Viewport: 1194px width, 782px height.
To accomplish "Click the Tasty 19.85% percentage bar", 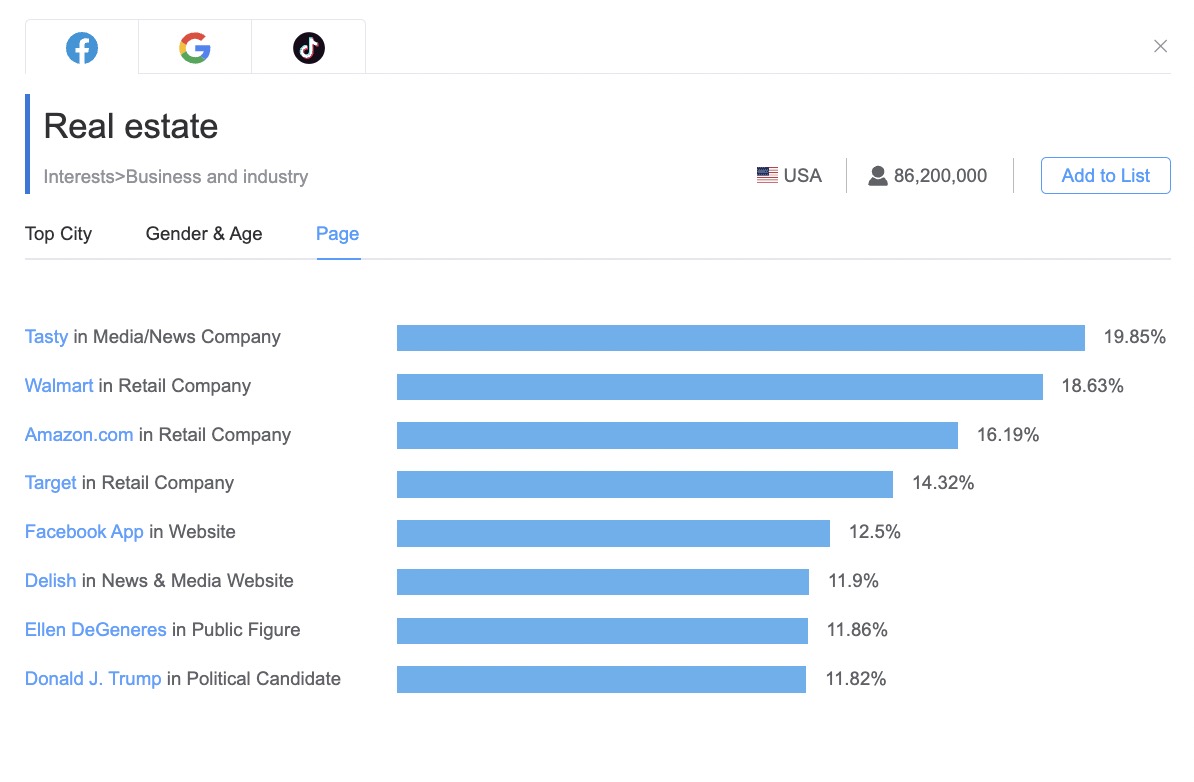I will 740,338.
